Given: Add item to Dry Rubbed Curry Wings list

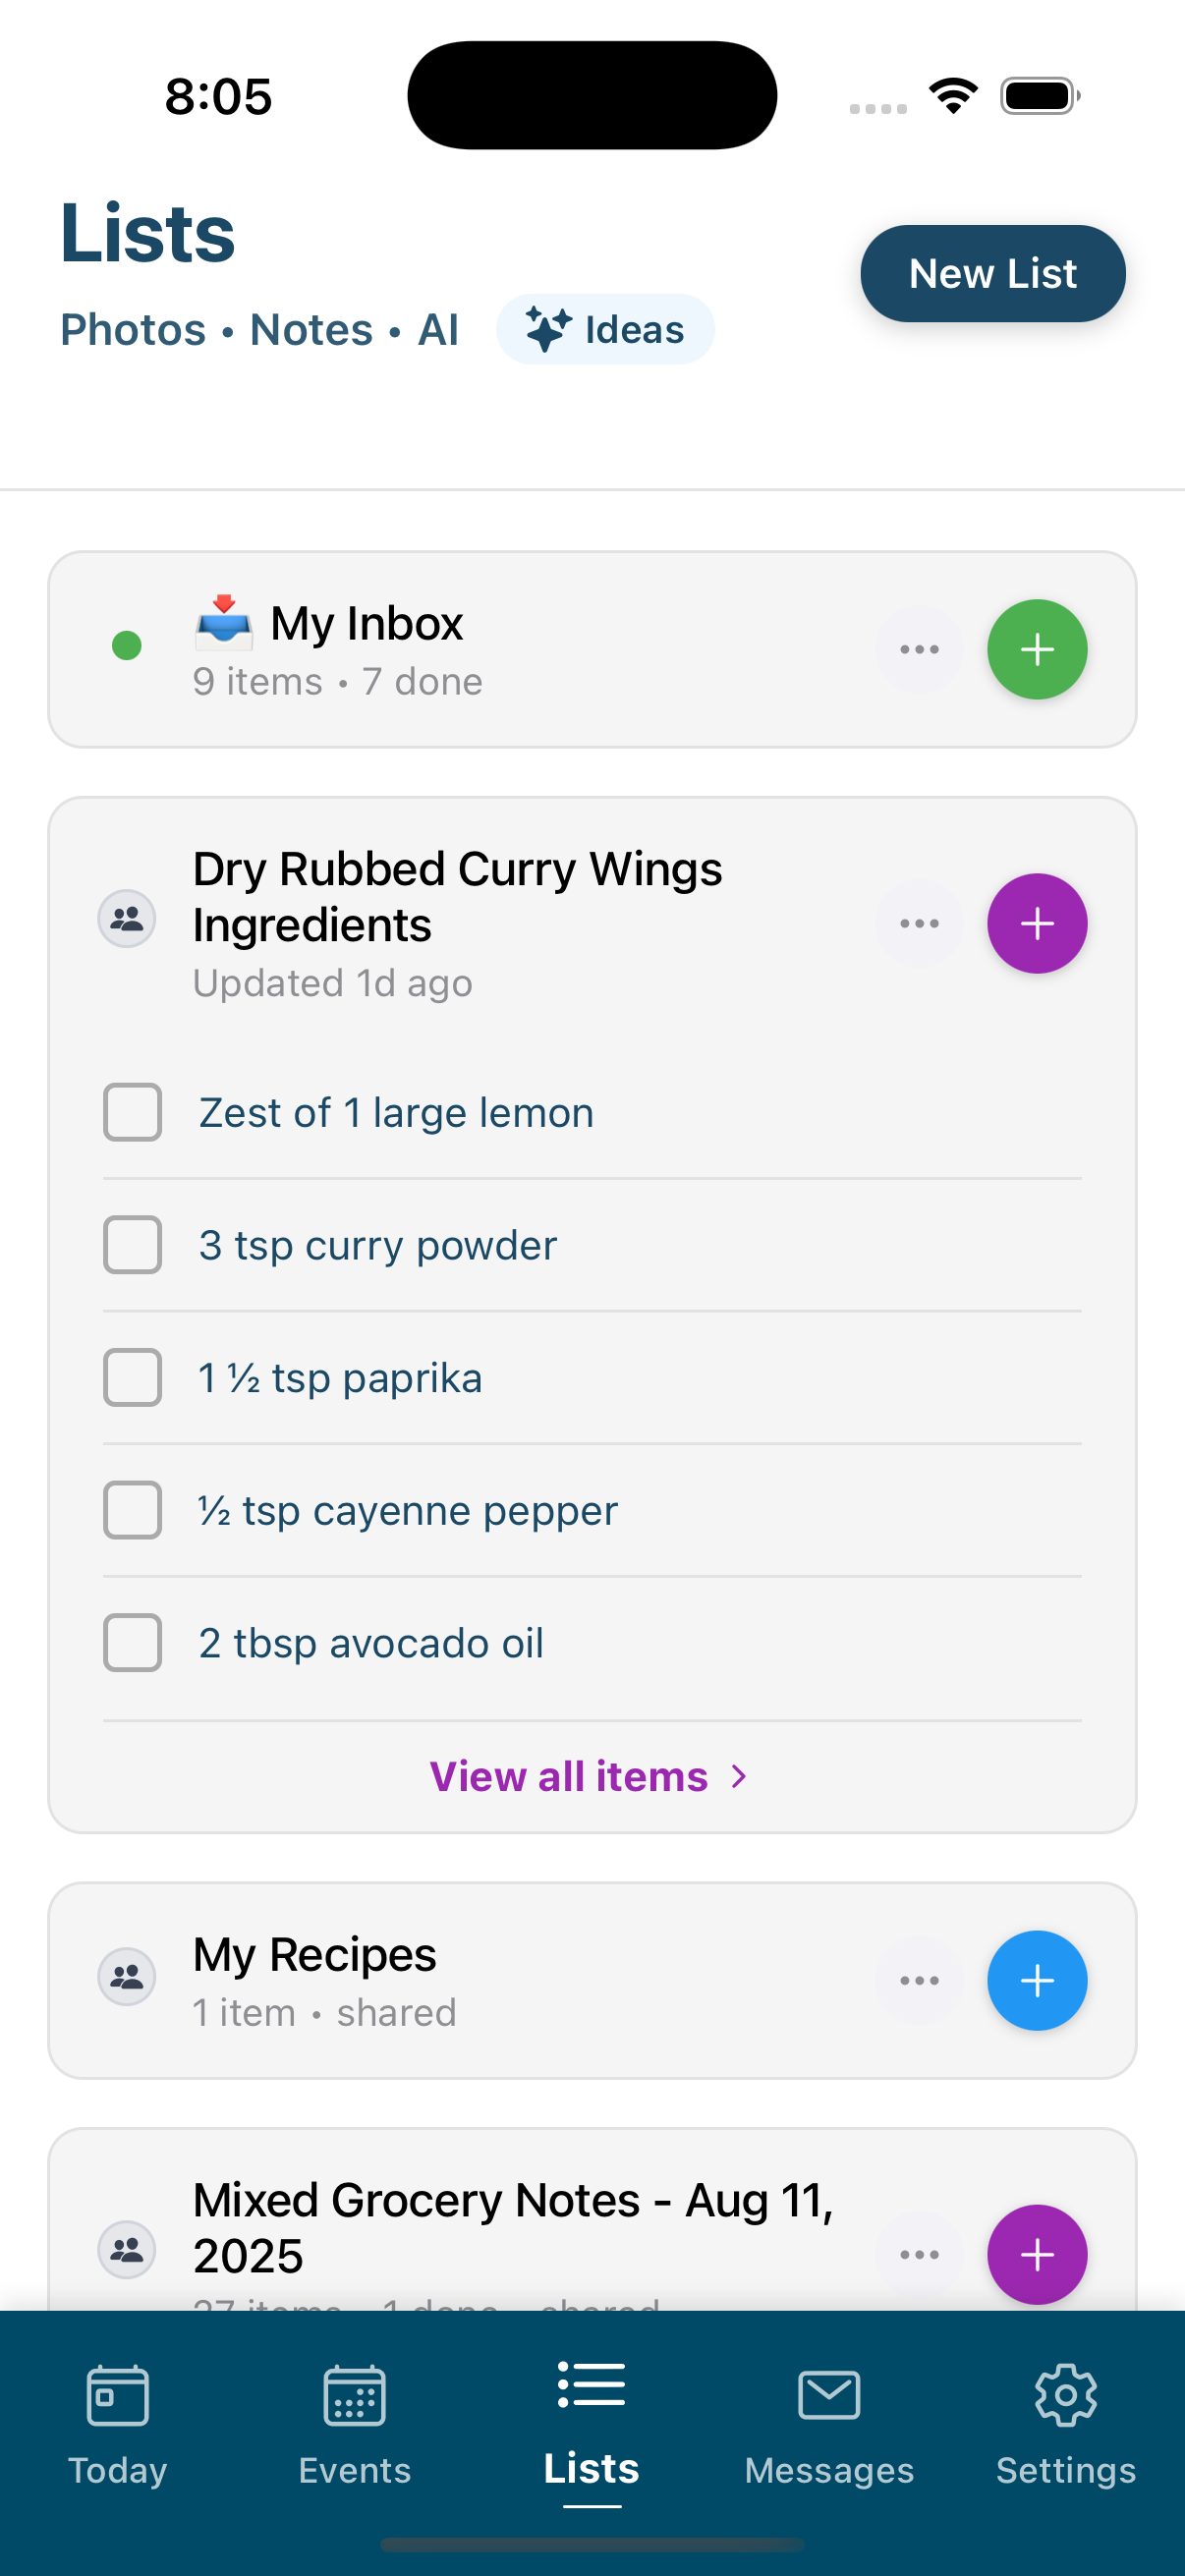Looking at the screenshot, I should tap(1037, 923).
